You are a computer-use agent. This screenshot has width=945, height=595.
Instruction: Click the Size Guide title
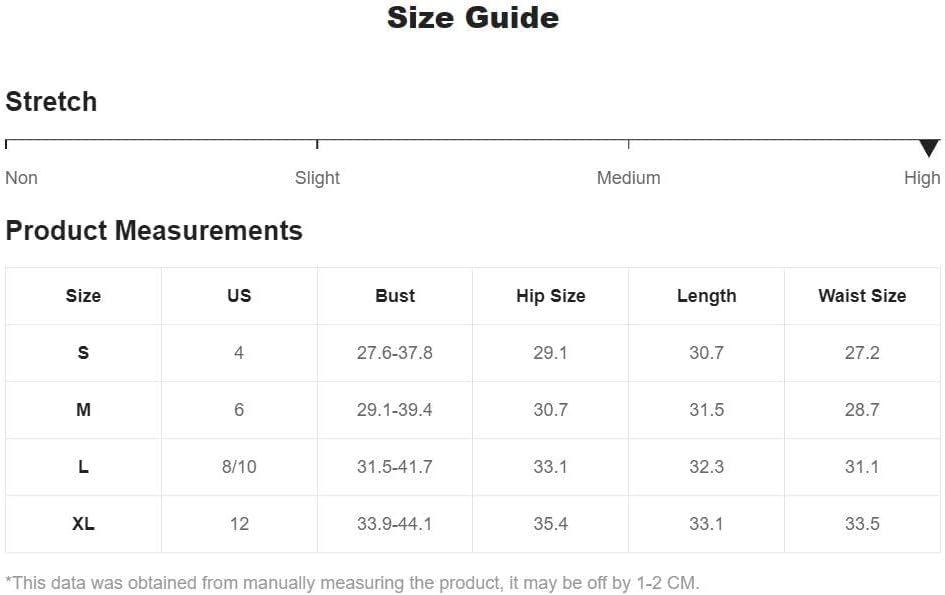point(472,17)
